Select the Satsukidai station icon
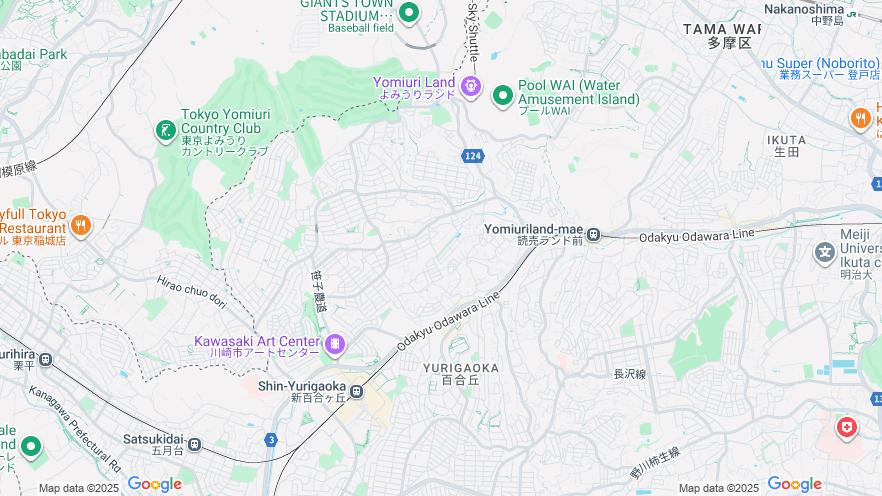The image size is (882, 496). tap(194, 444)
